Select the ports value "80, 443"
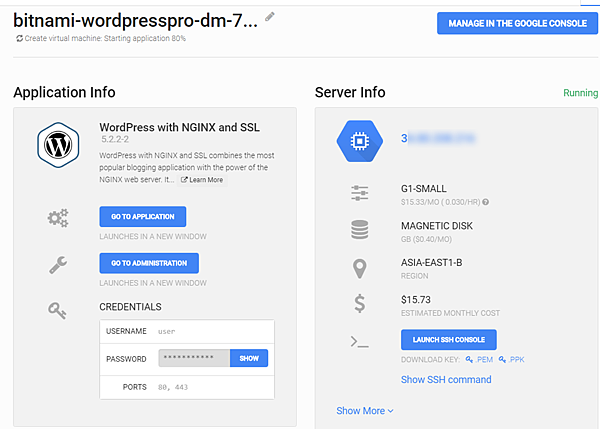 click(x=173, y=387)
